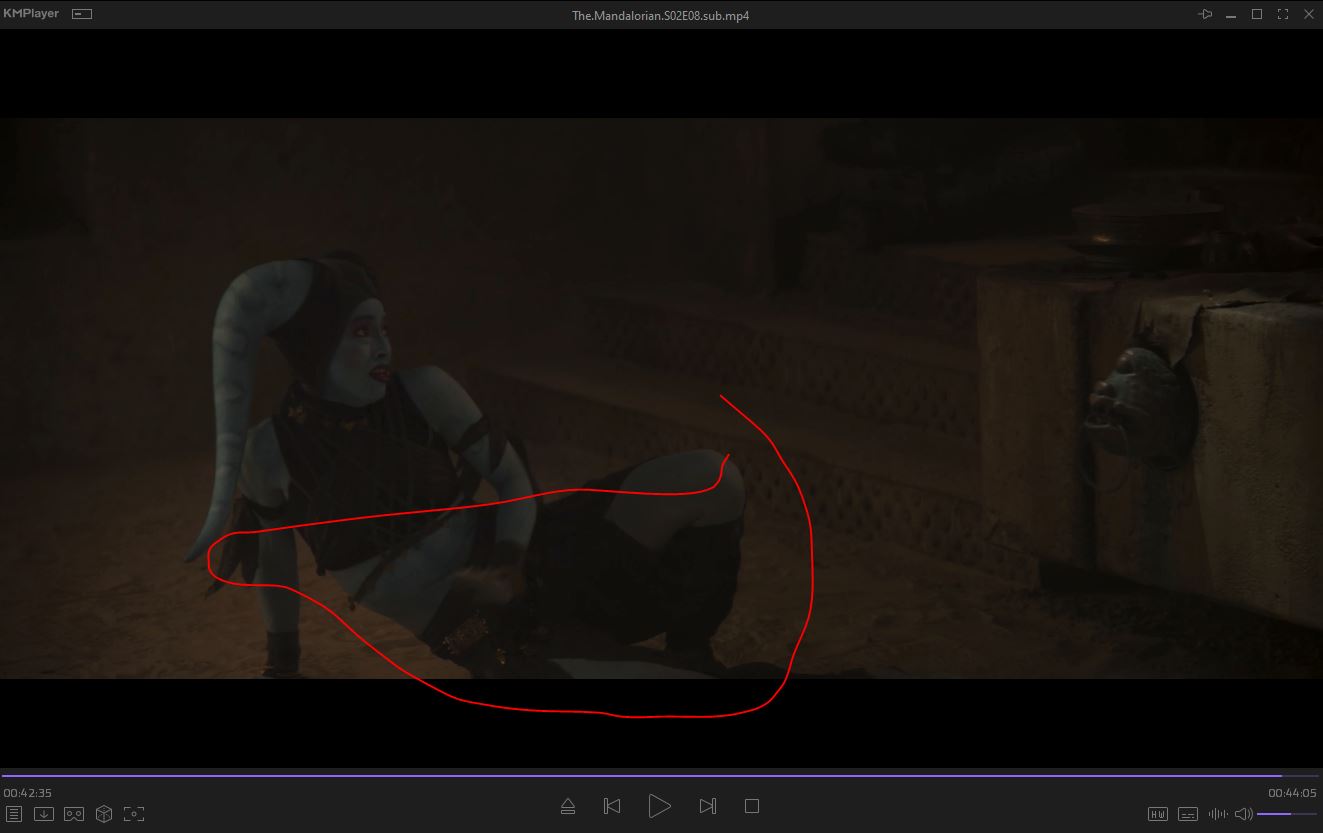Screen dimensions: 1323x833
Task: Toggle subtitles display icon
Action: pos(1187,814)
